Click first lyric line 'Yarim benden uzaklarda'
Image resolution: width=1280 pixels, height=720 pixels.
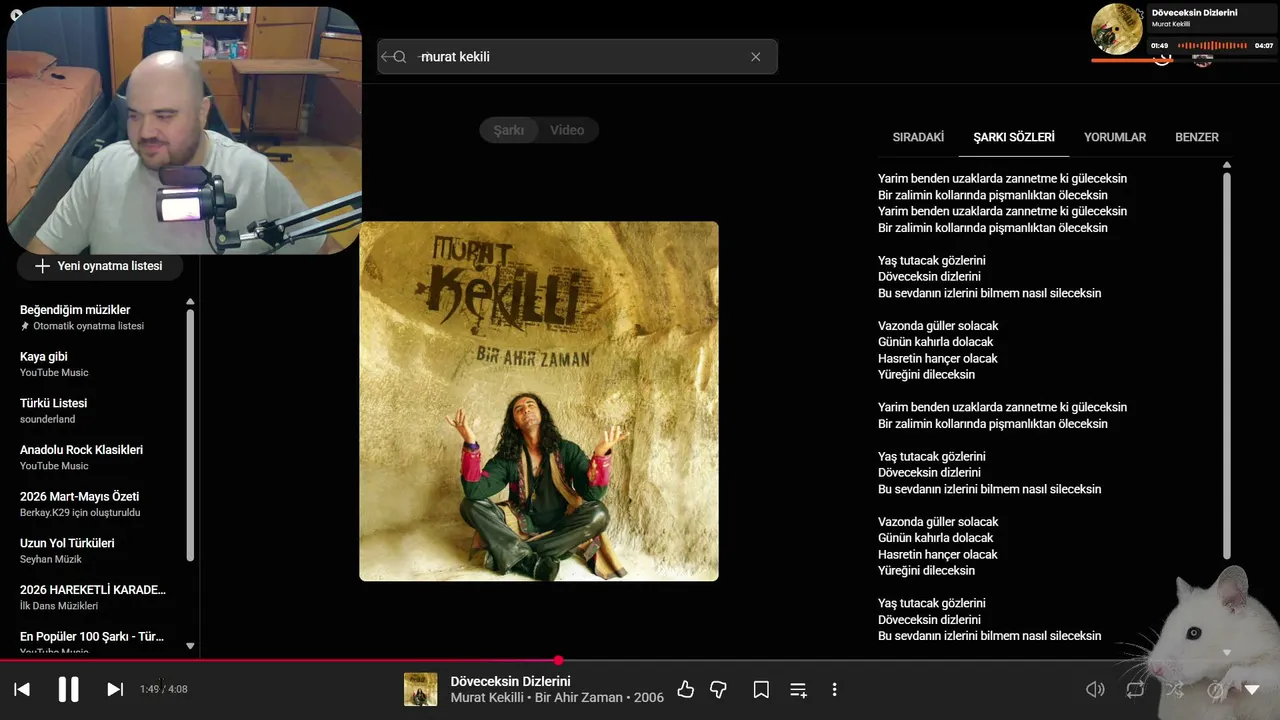pos(1002,179)
